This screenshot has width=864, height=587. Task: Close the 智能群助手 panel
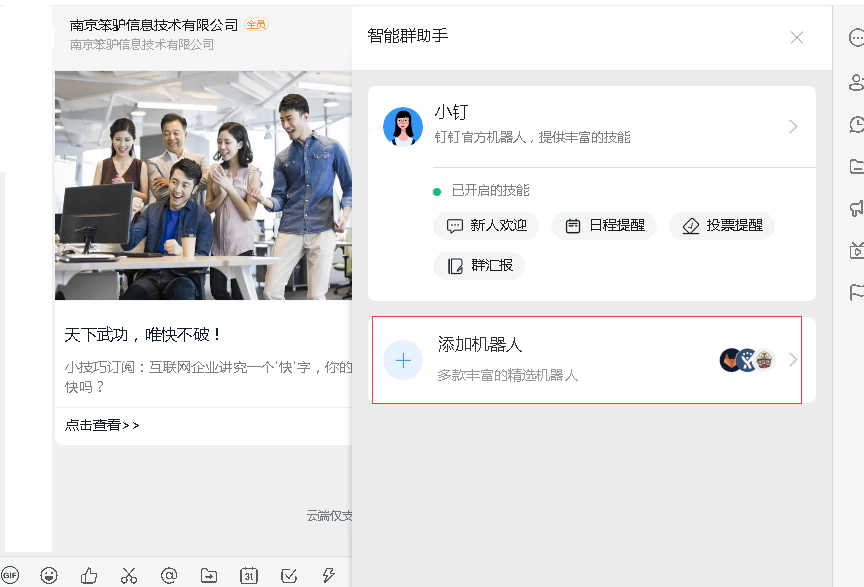coord(797,37)
